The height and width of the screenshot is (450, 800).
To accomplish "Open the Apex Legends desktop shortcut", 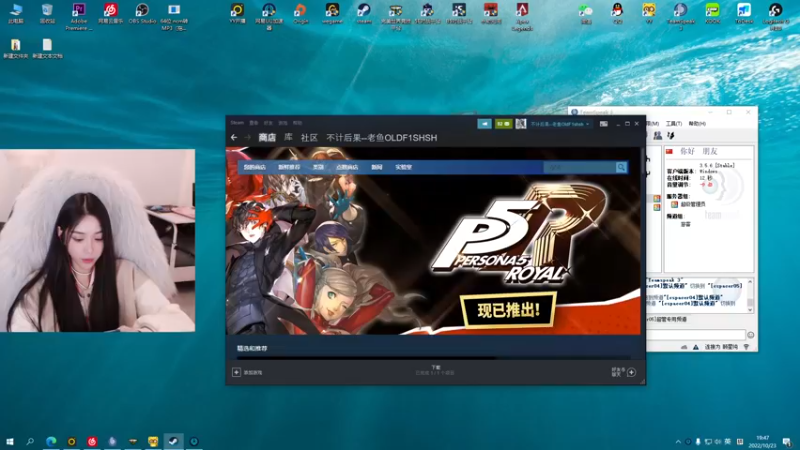I will 522,16.
